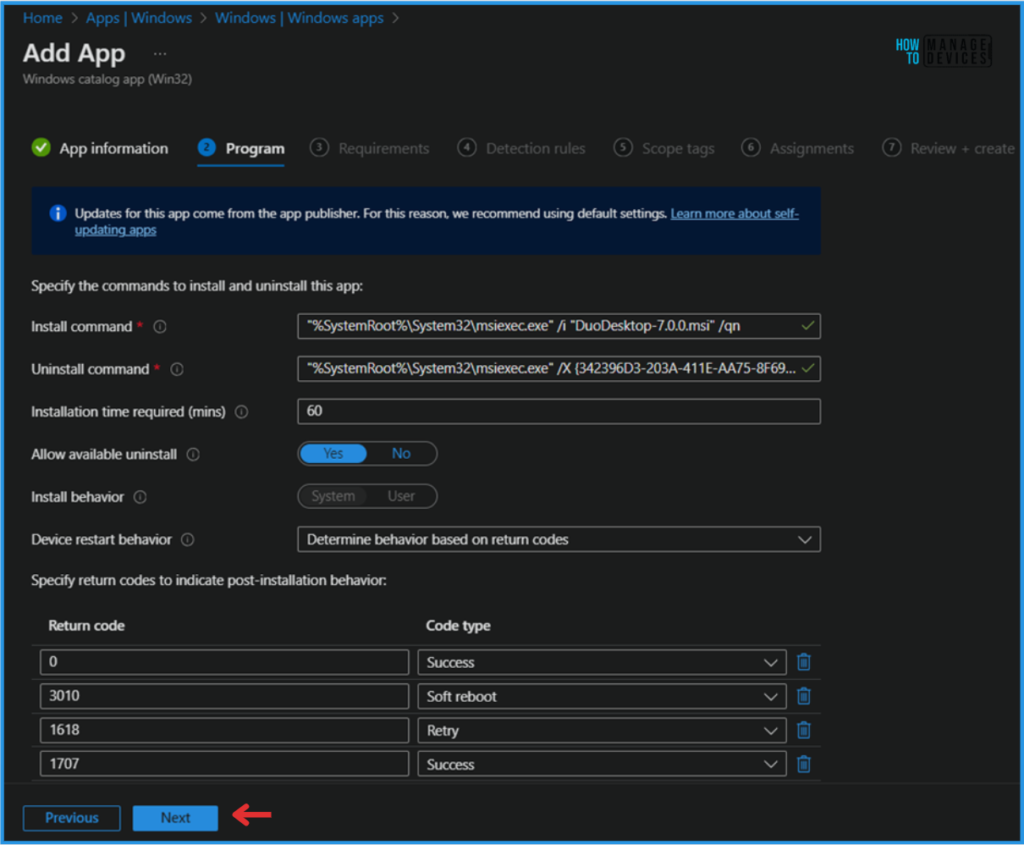Viewport: 1024px width, 845px height.
Task: Delete the return code 0 row
Action: (804, 662)
